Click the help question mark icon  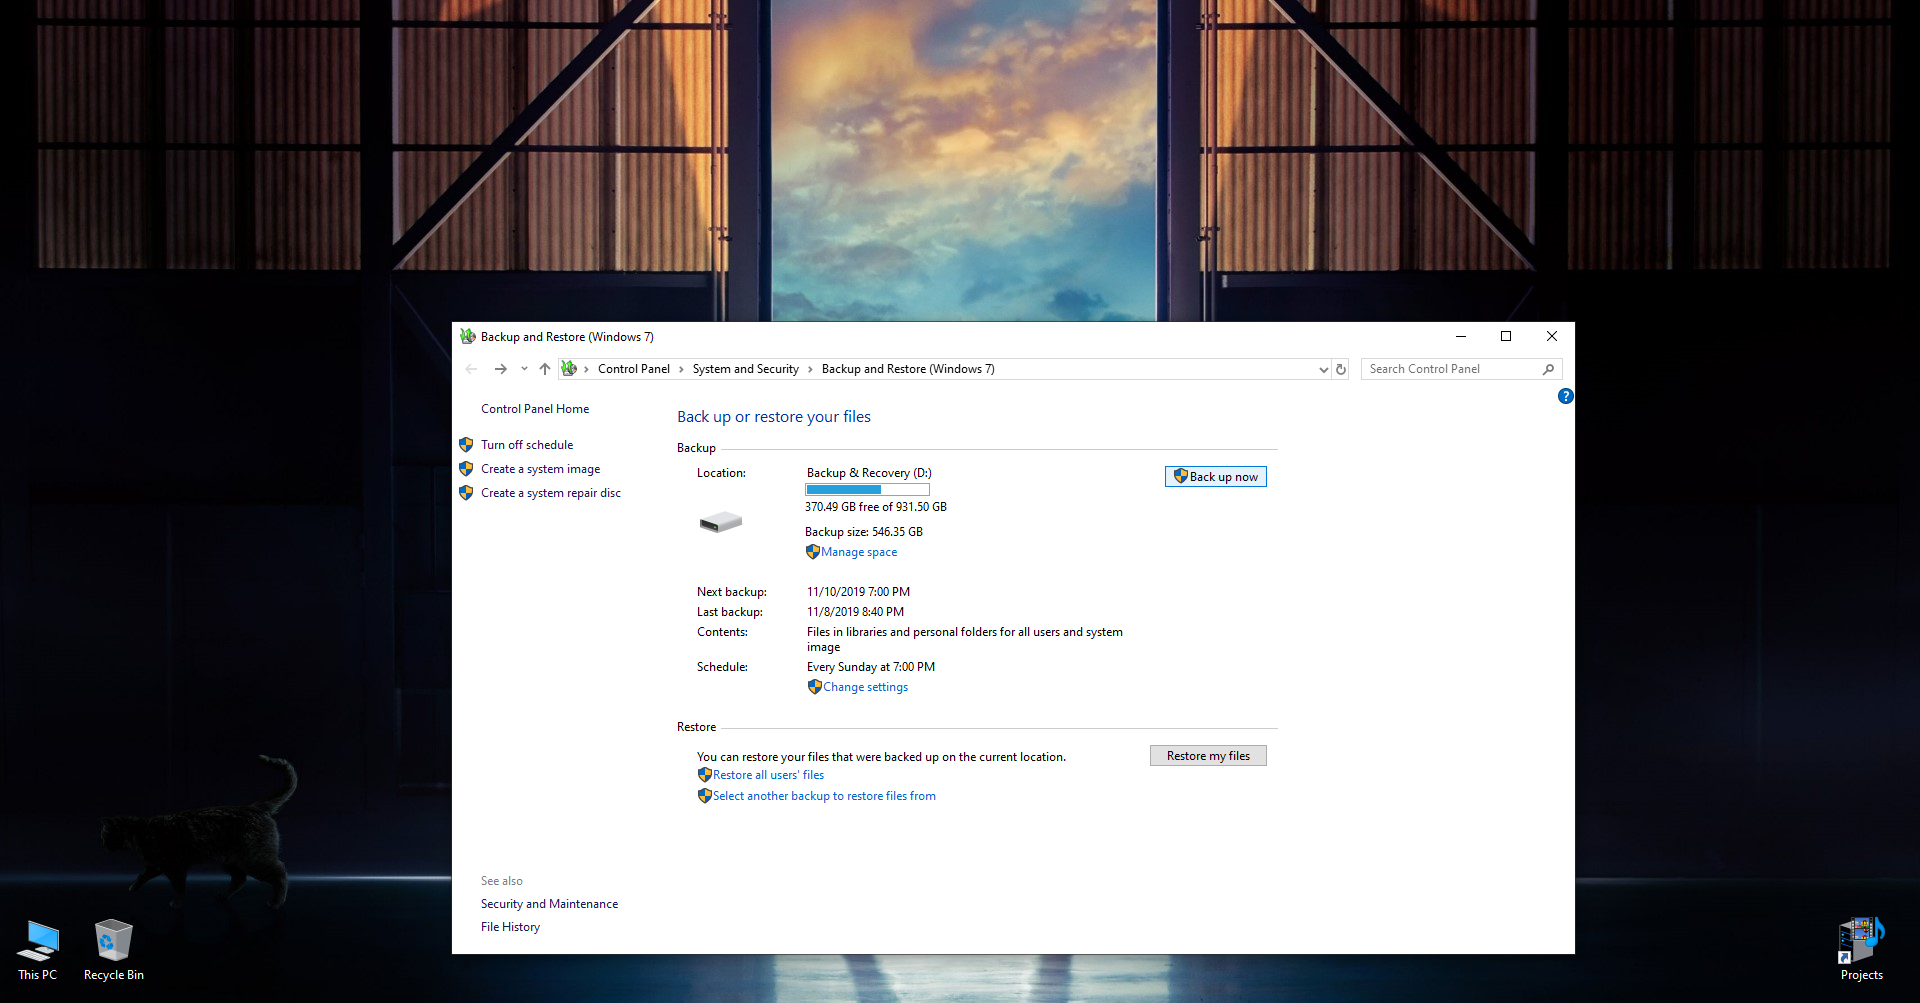1565,396
